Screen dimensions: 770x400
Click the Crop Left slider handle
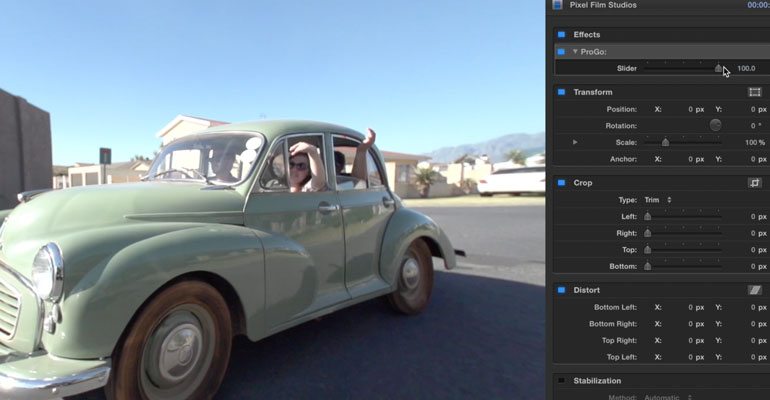(648, 216)
